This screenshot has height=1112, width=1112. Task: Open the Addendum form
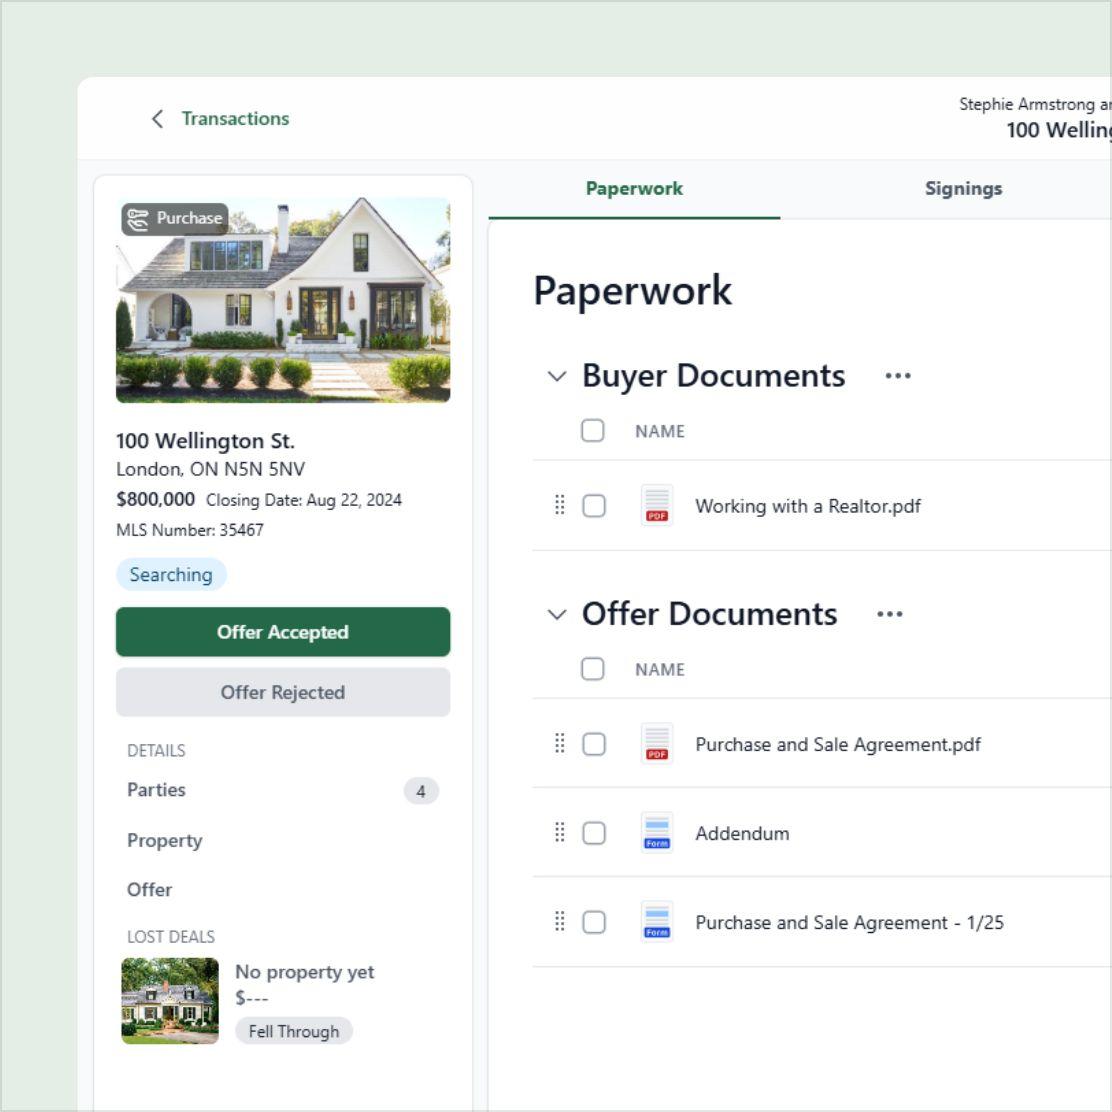pos(742,833)
